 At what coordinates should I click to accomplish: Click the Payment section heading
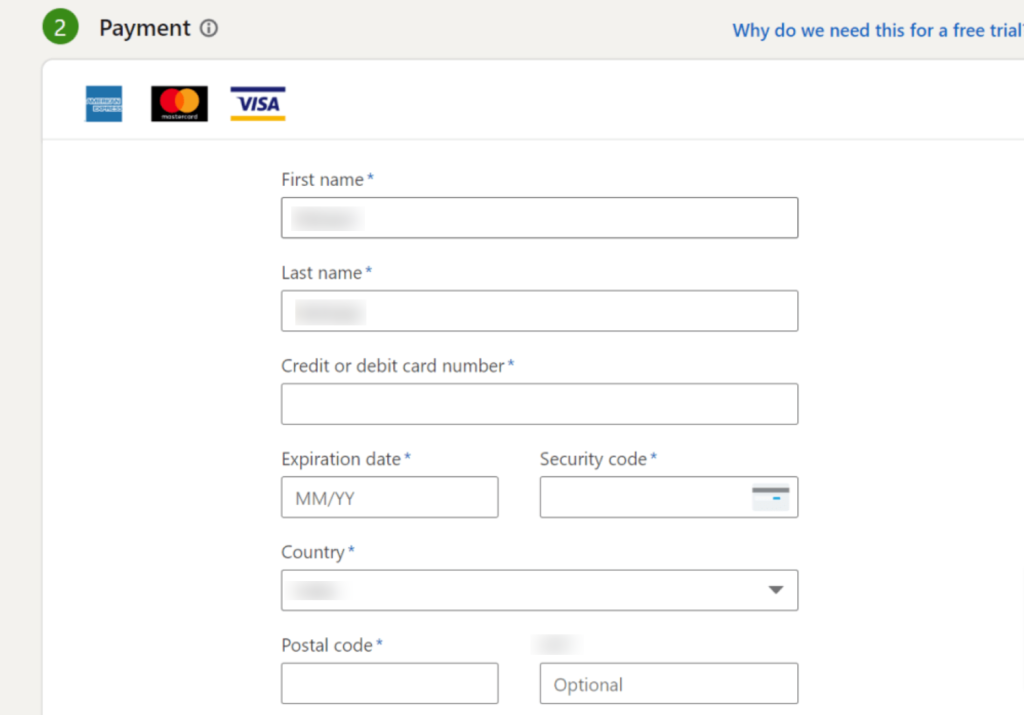pyautogui.click(x=144, y=28)
